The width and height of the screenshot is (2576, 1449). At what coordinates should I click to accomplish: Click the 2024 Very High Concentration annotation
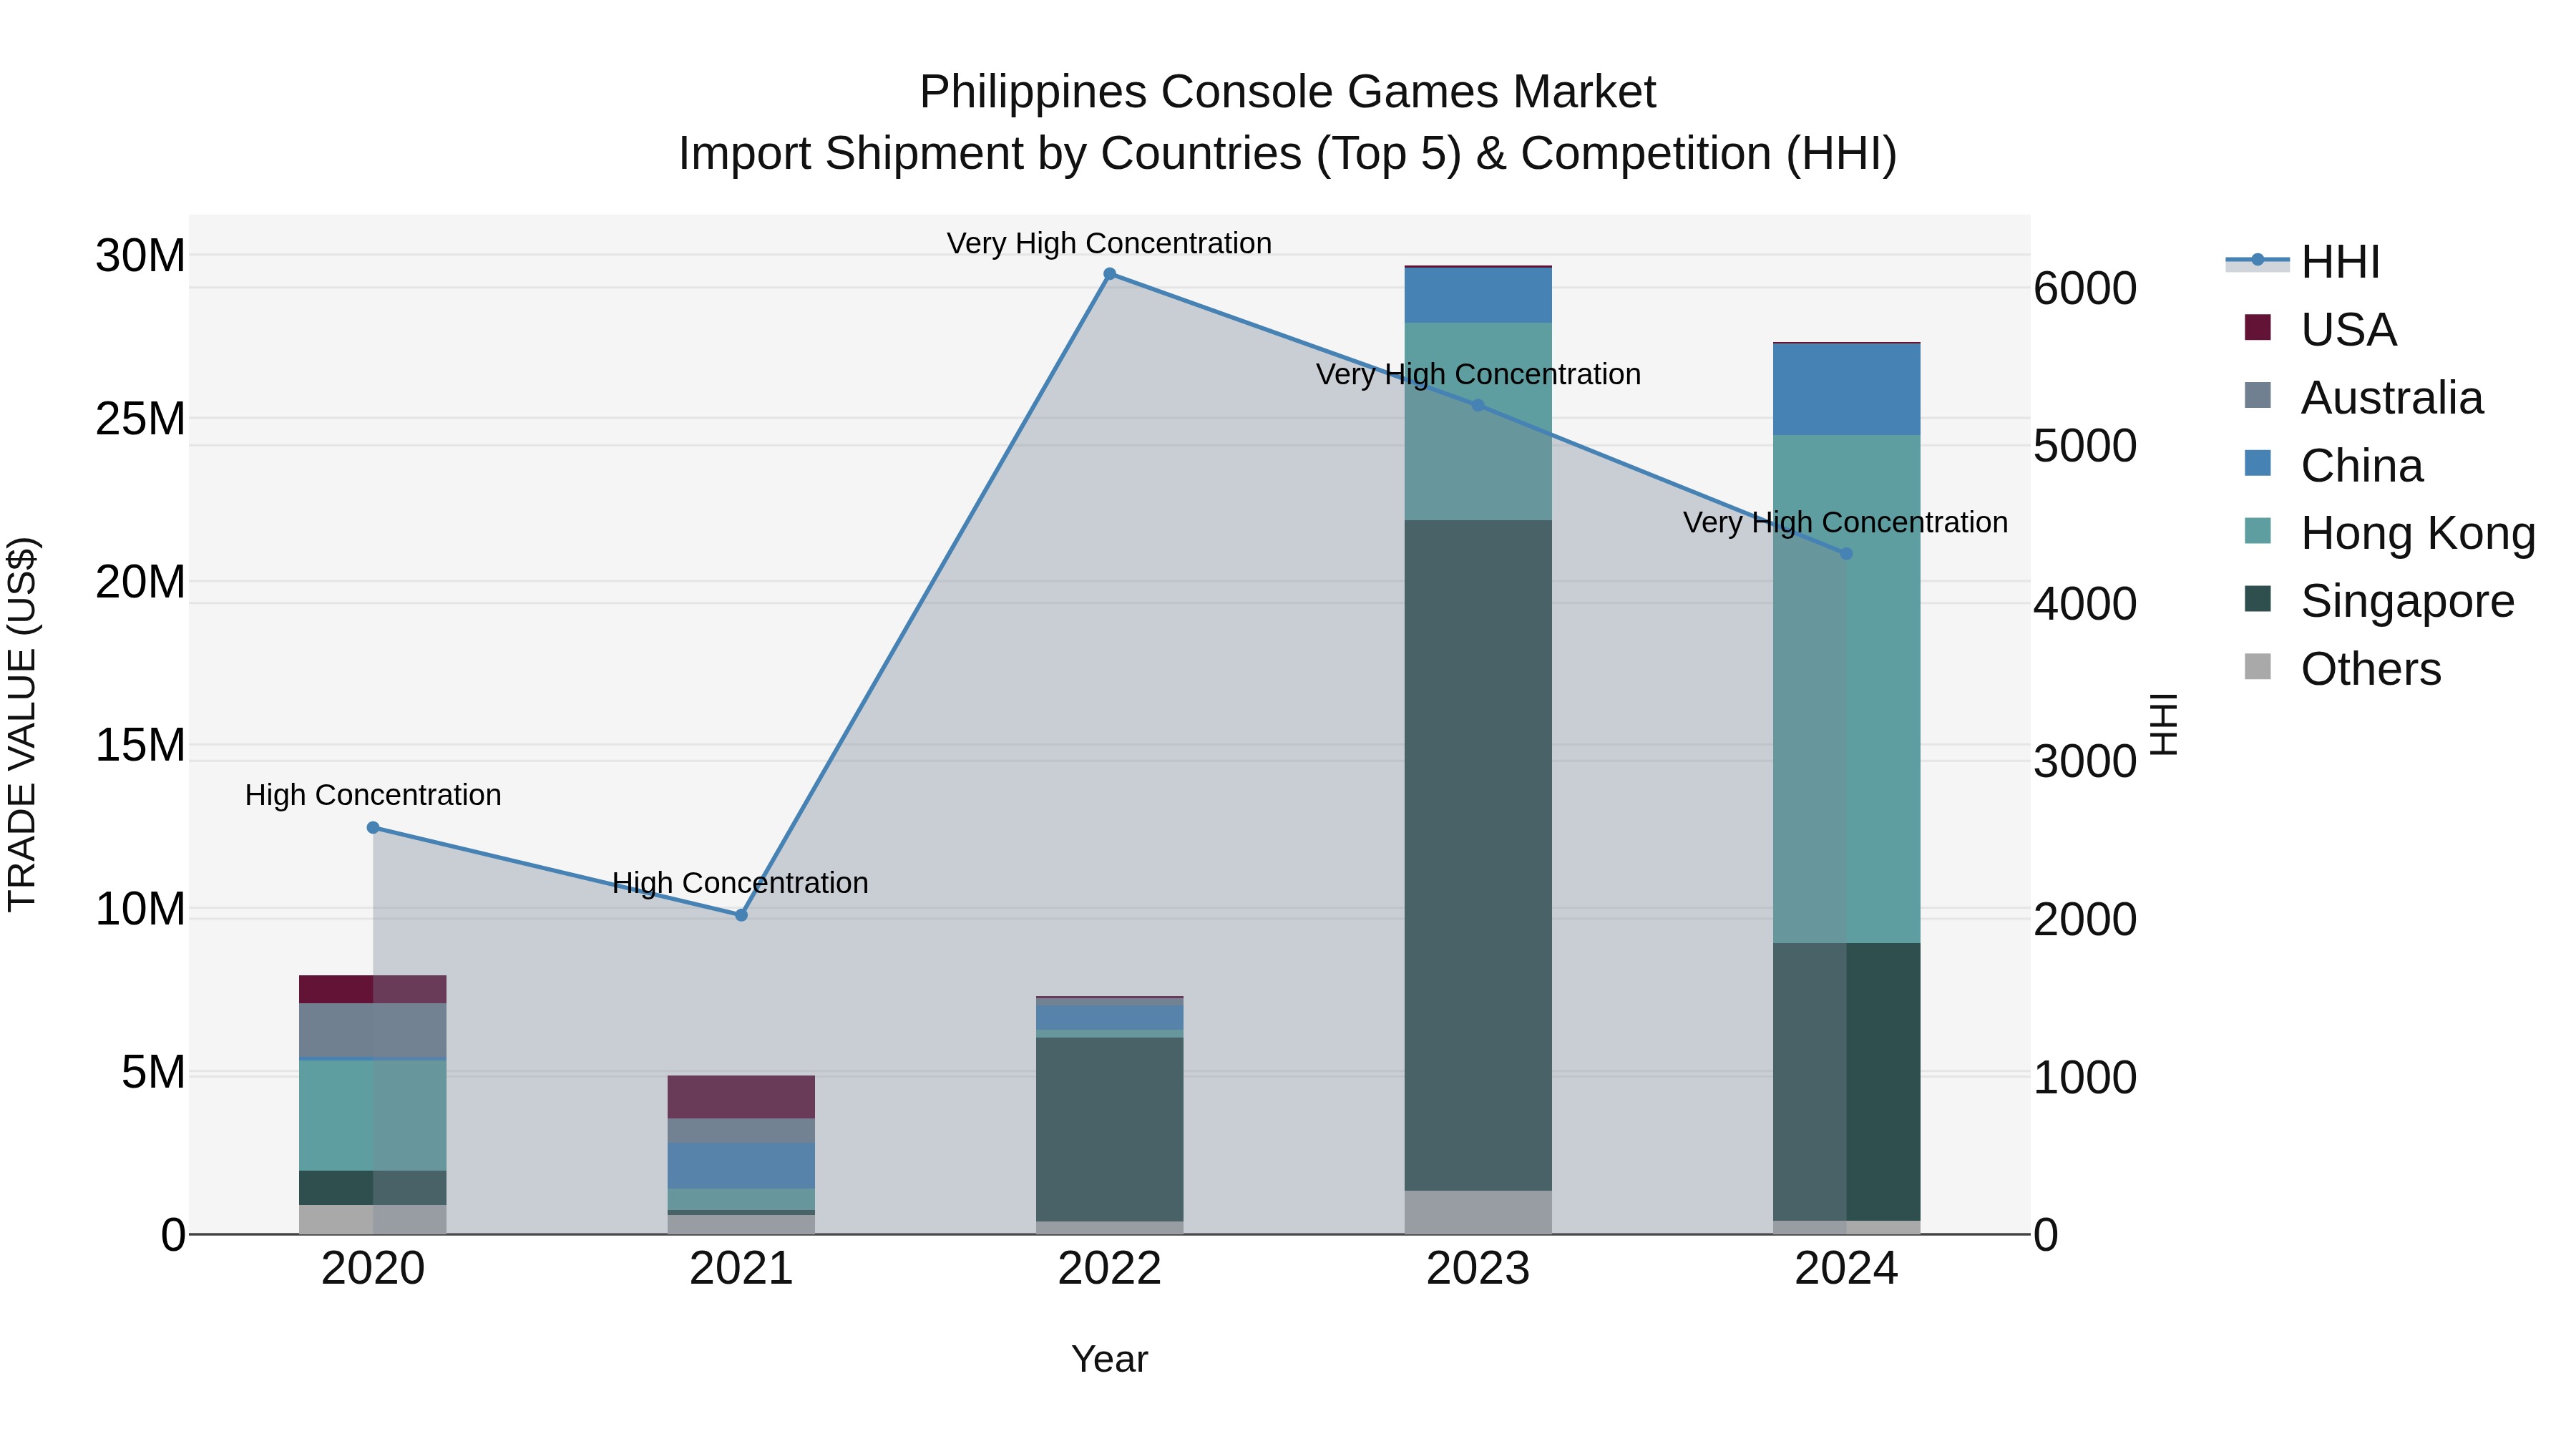pyautogui.click(x=1845, y=522)
